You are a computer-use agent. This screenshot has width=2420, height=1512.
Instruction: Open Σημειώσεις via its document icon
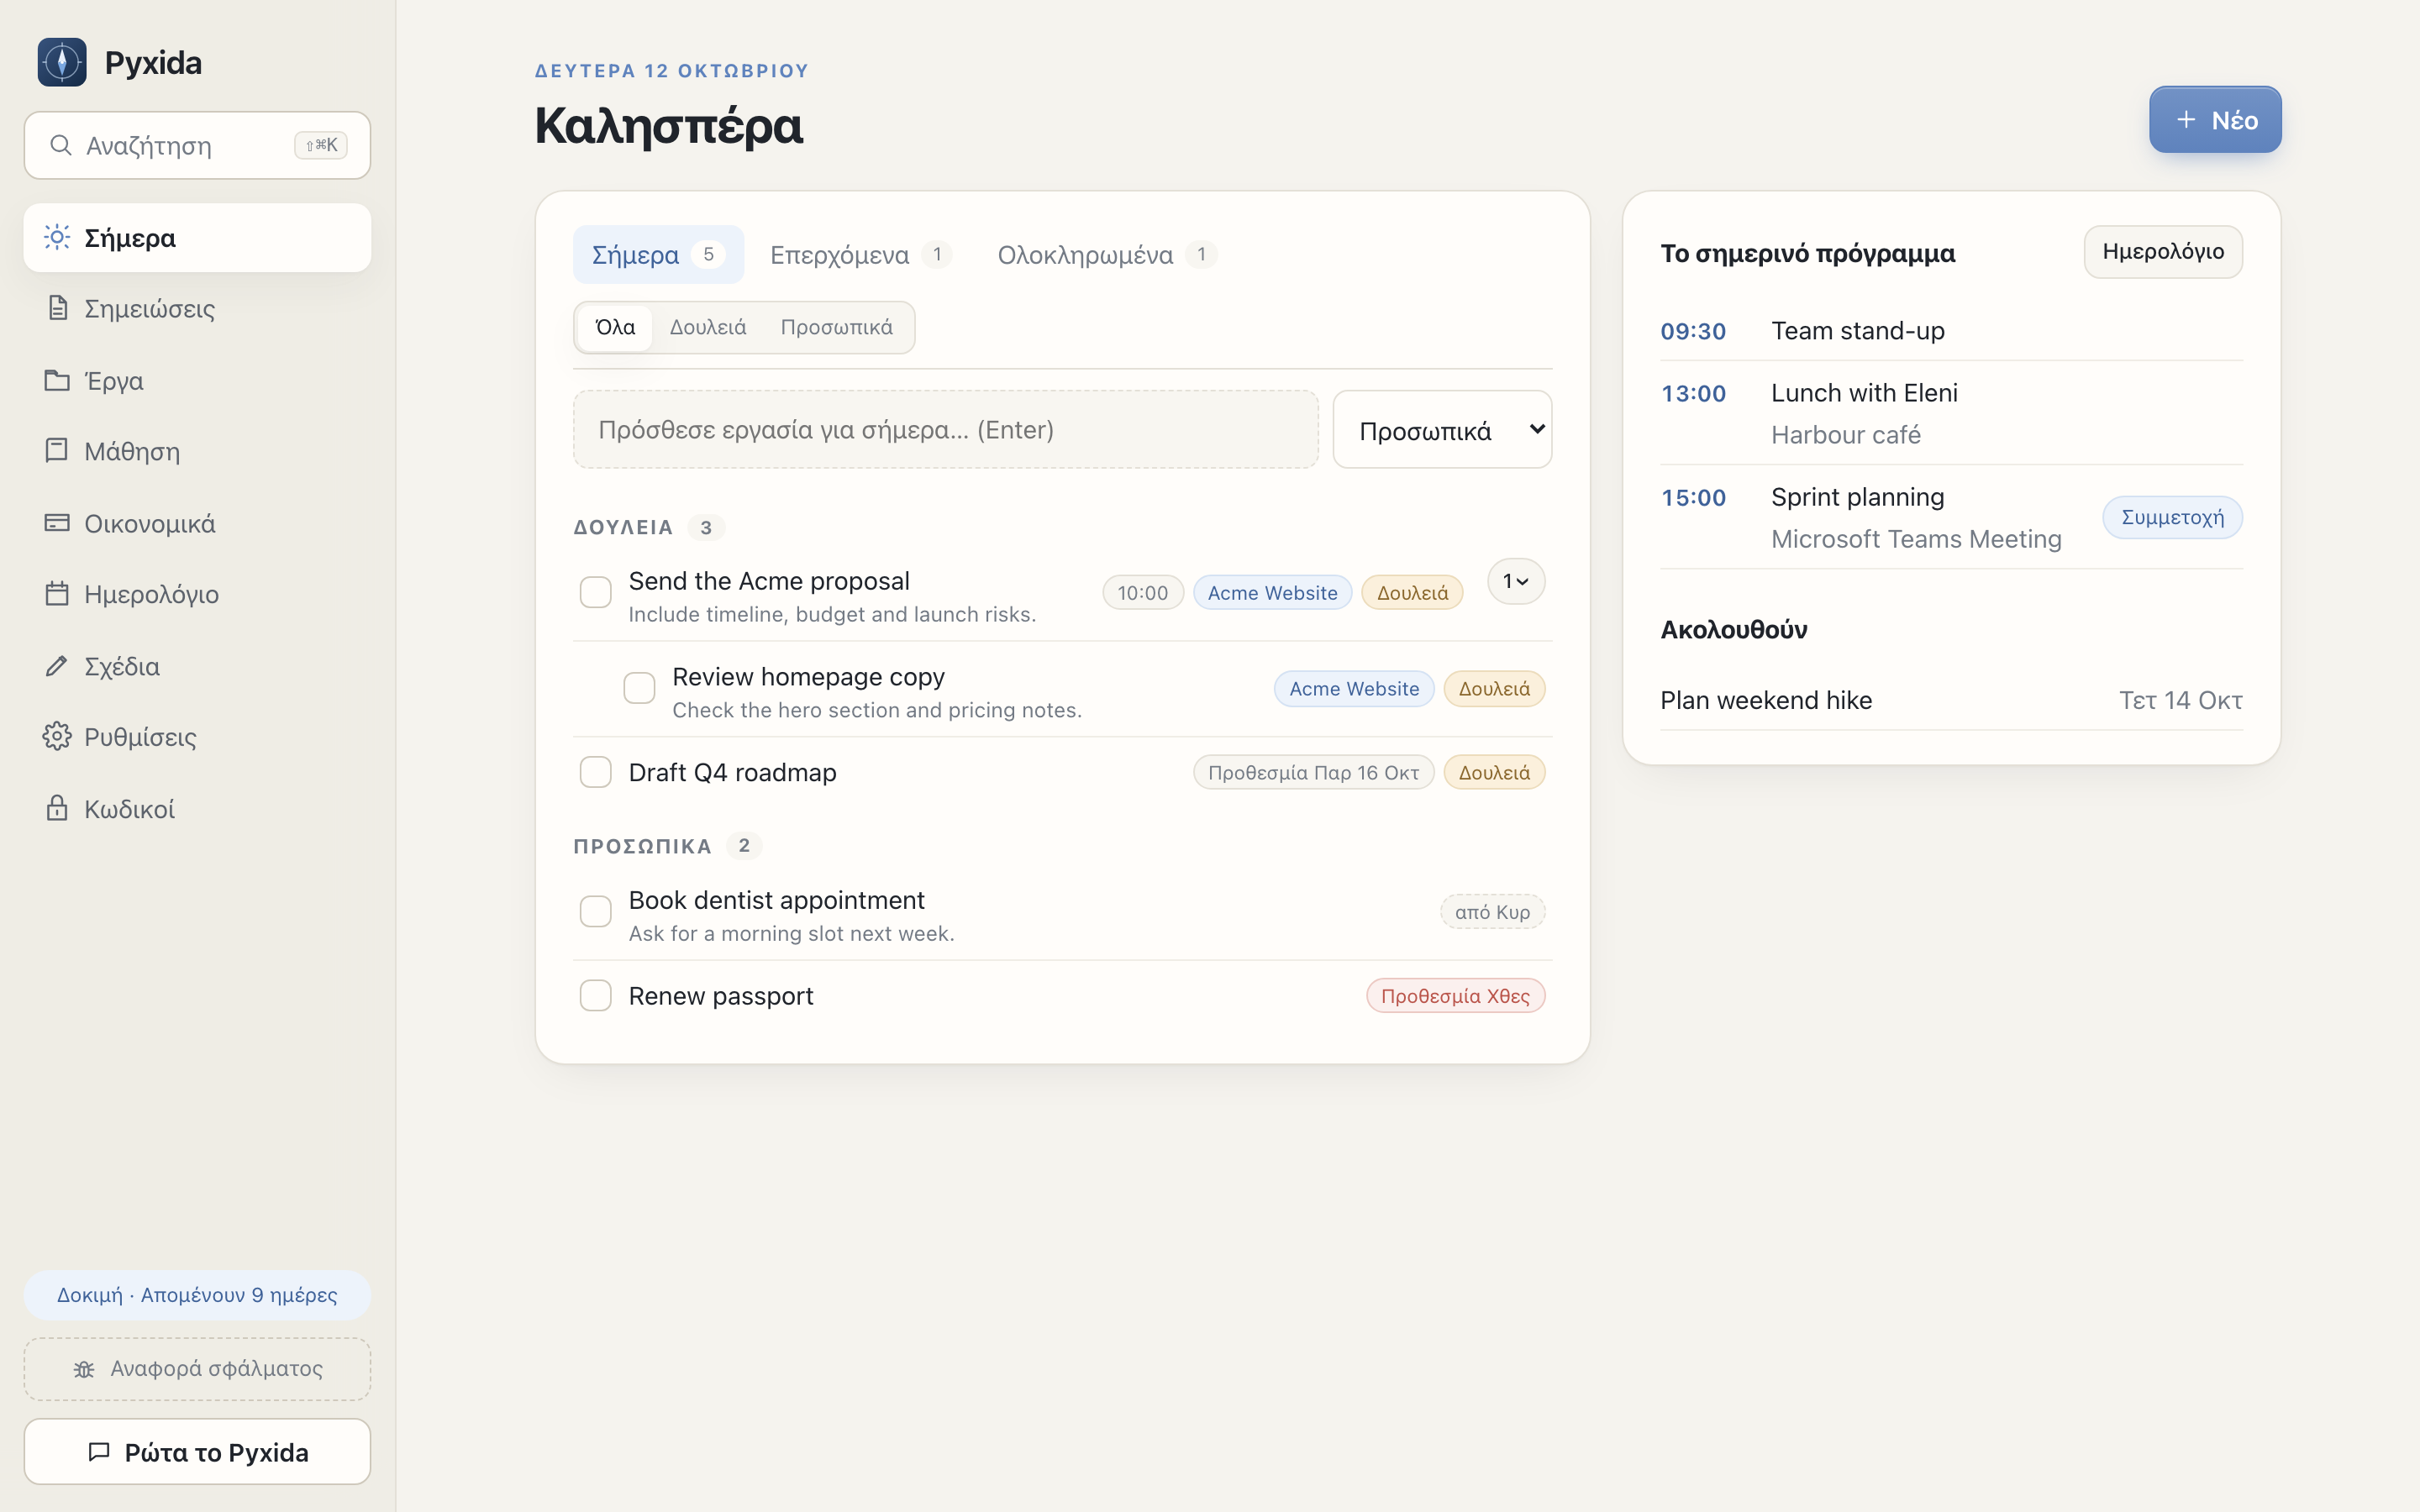click(x=57, y=308)
